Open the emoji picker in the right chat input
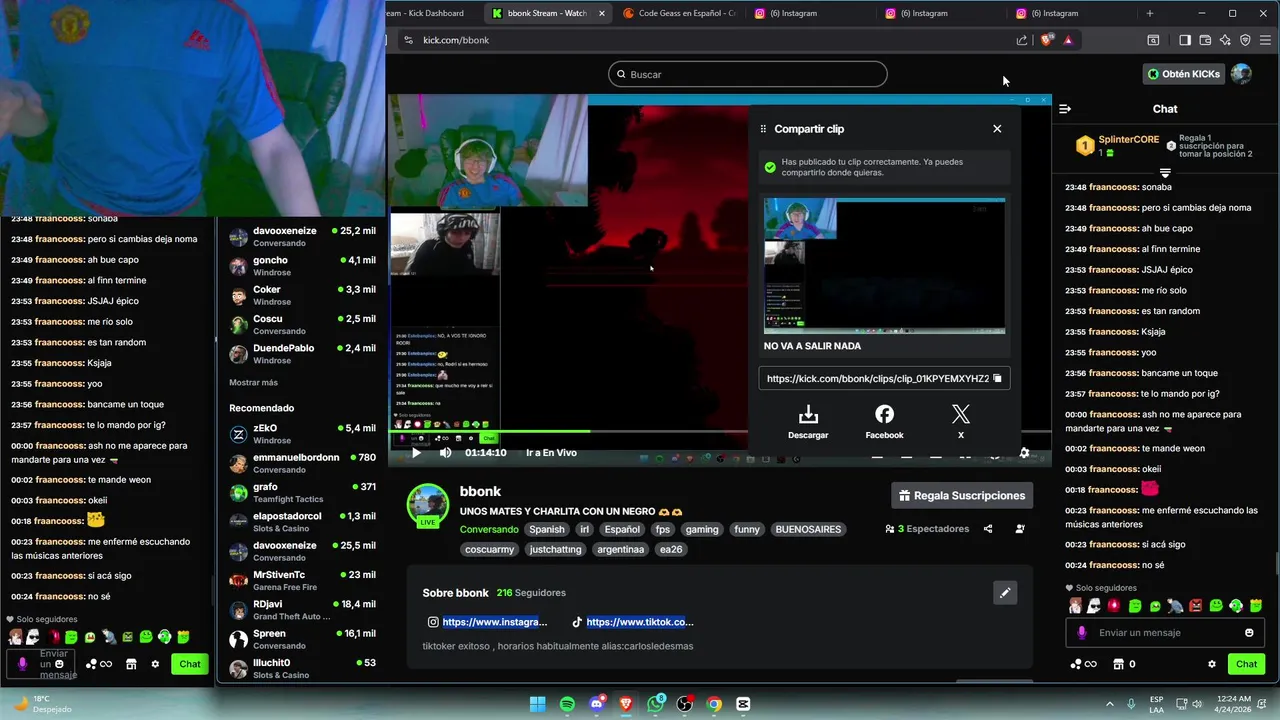Image resolution: width=1280 pixels, height=720 pixels. (1249, 633)
